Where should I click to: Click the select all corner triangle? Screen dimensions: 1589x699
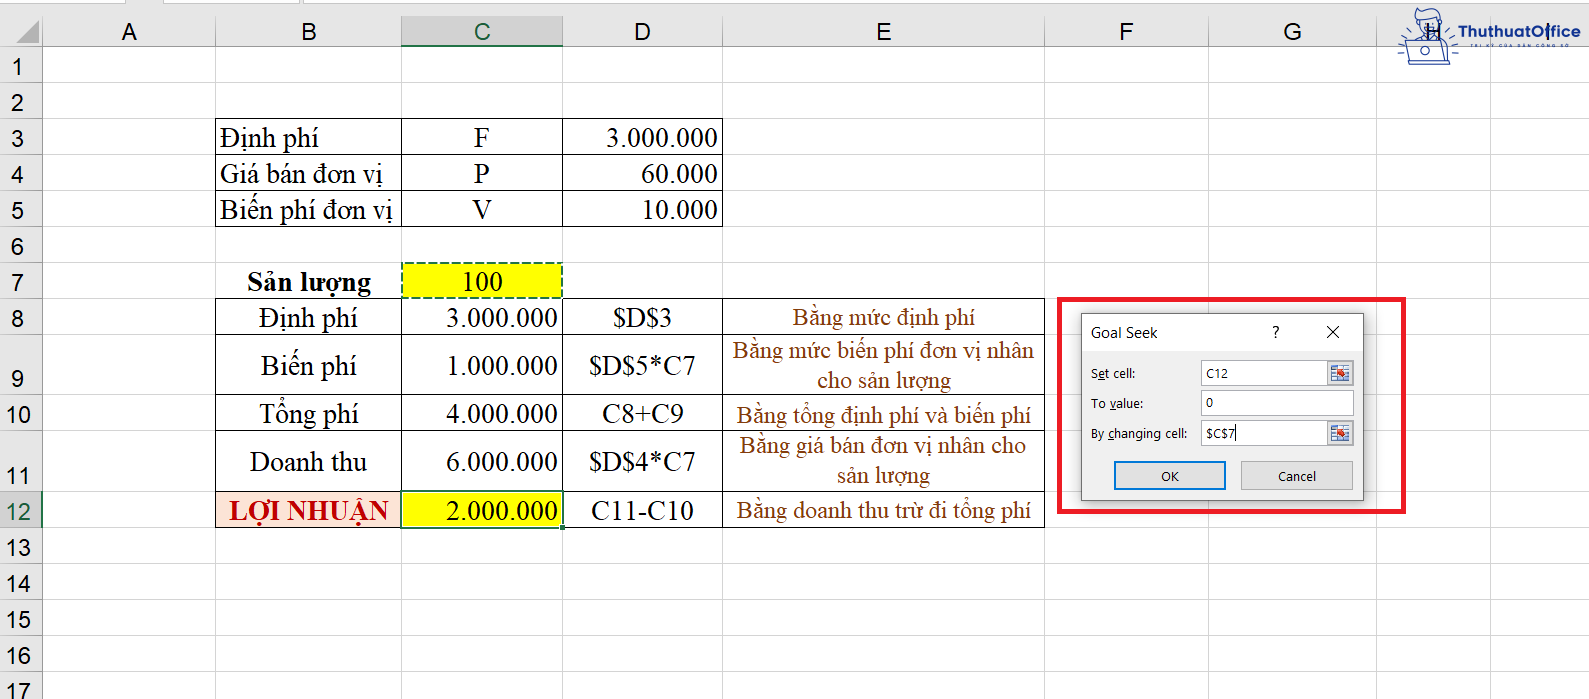(x=27, y=32)
